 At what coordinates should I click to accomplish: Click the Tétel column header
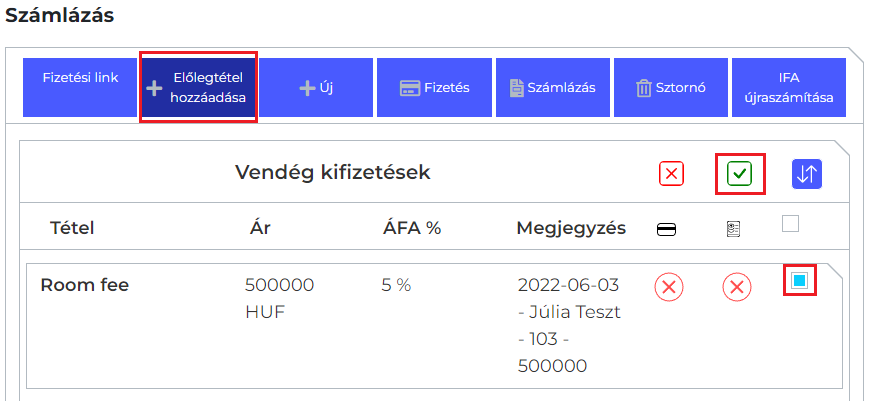[x=72, y=228]
